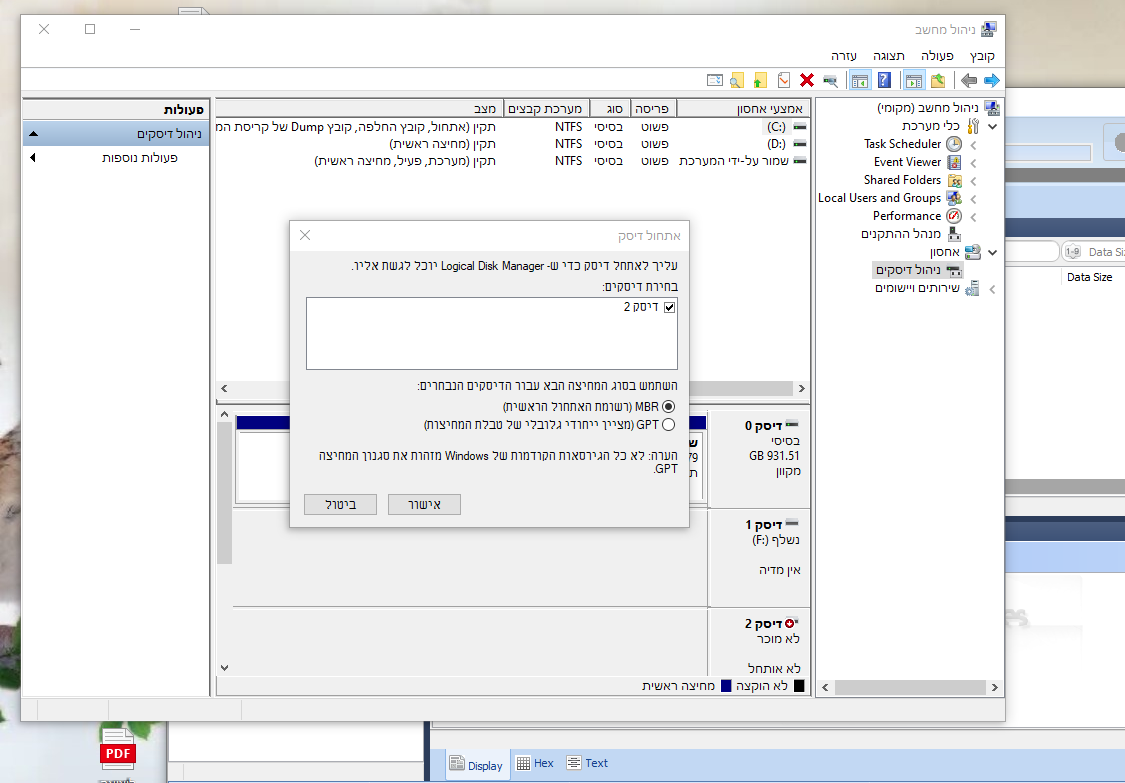This screenshot has height=783, width=1125.
Task: Expand the Task Scheduler tree node
Action: [x=974, y=145]
